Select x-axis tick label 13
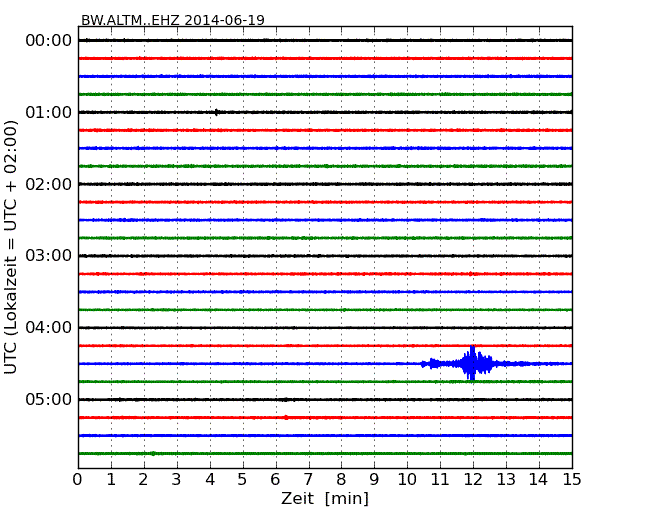This screenshot has height=520, width=650. (x=506, y=480)
